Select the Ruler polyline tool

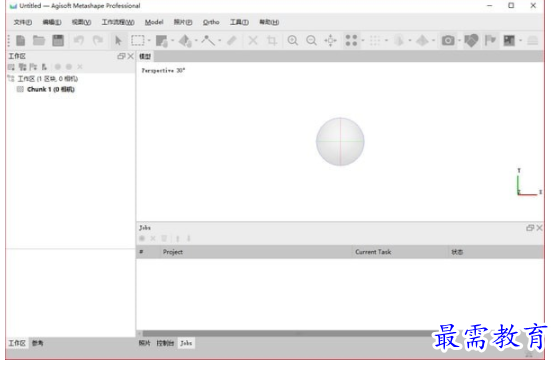coord(208,40)
